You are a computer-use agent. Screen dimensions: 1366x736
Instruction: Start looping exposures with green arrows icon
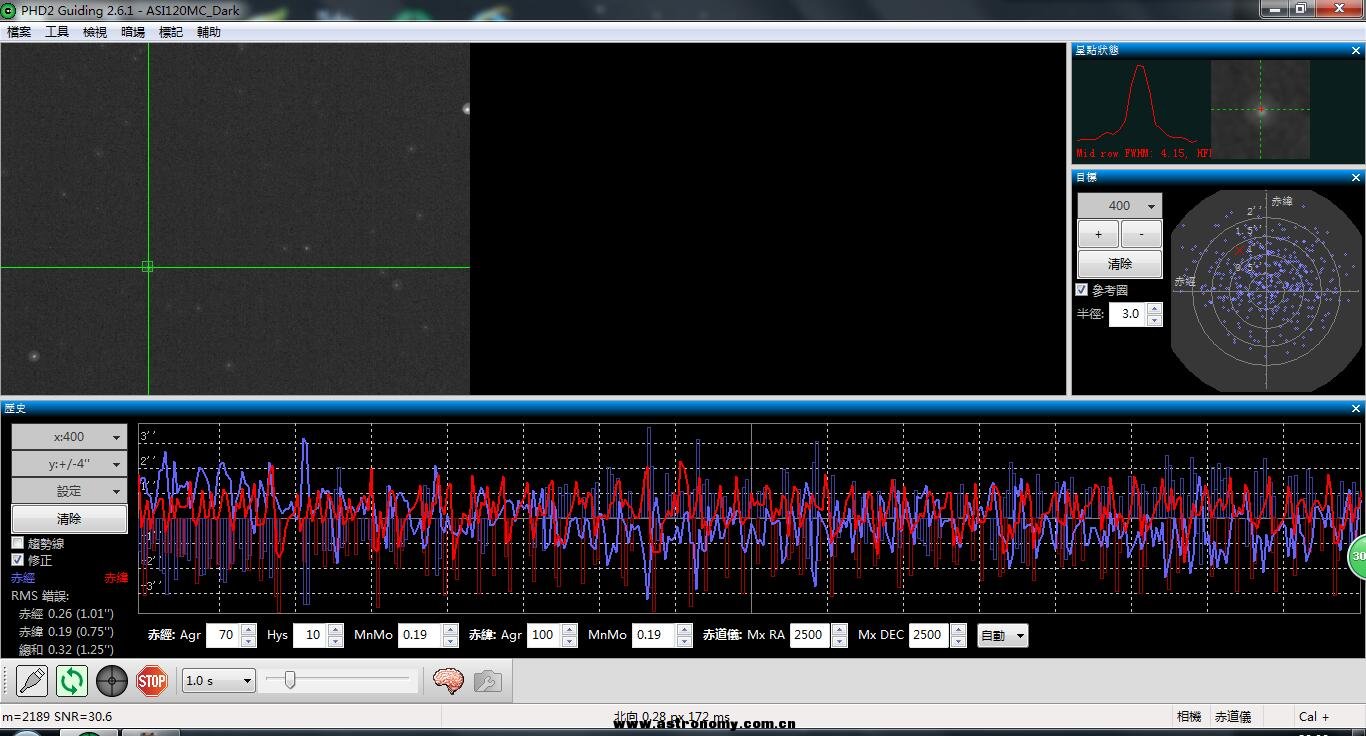72,681
